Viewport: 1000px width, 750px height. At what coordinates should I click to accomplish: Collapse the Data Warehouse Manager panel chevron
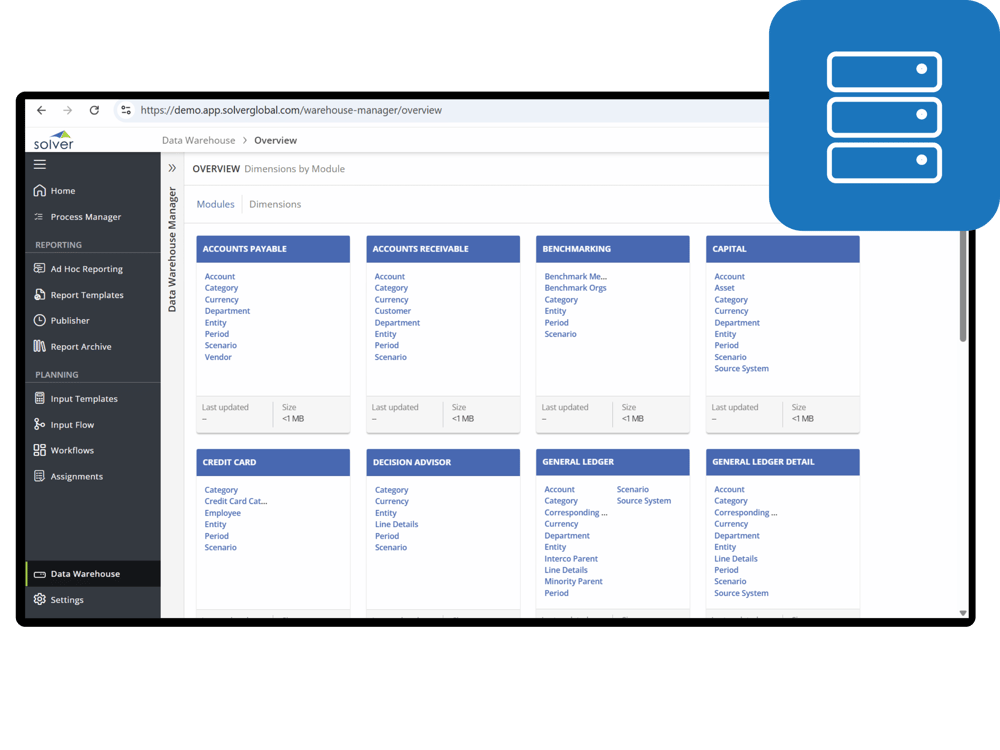[x=172, y=168]
